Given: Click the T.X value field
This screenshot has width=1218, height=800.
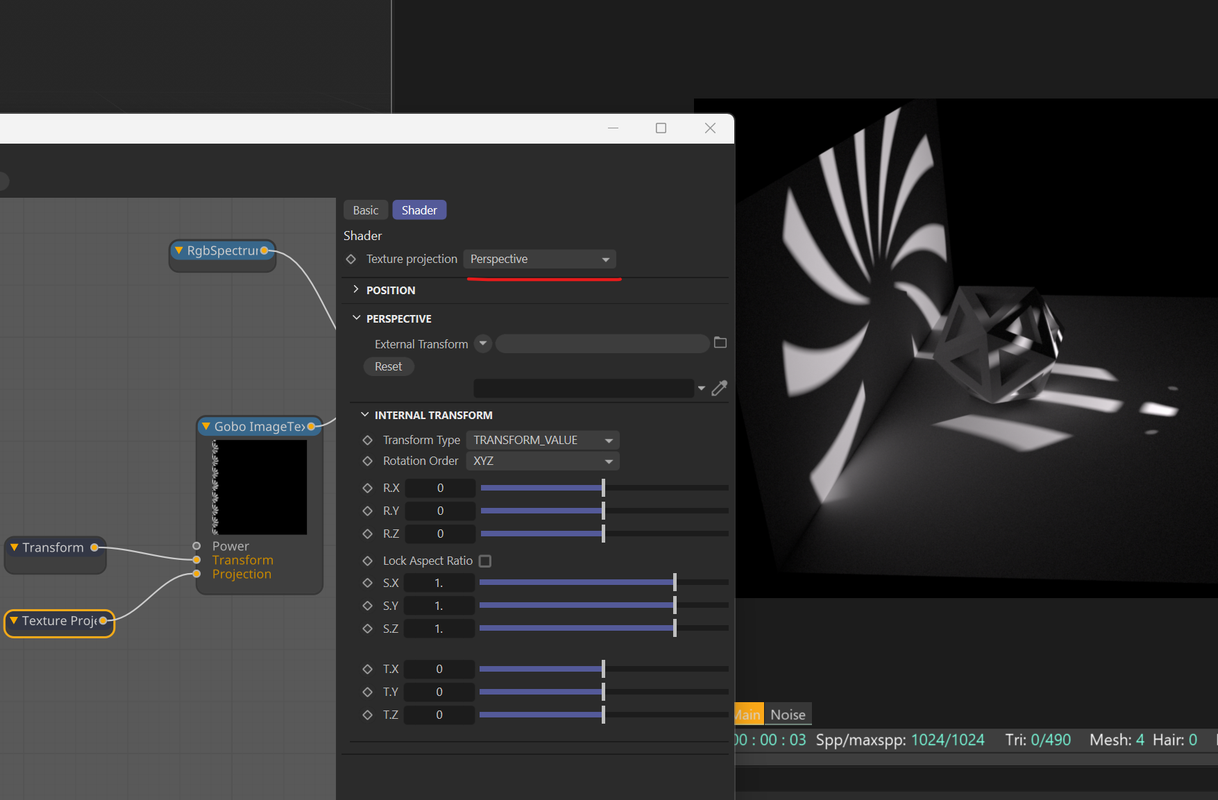Looking at the screenshot, I should point(440,669).
